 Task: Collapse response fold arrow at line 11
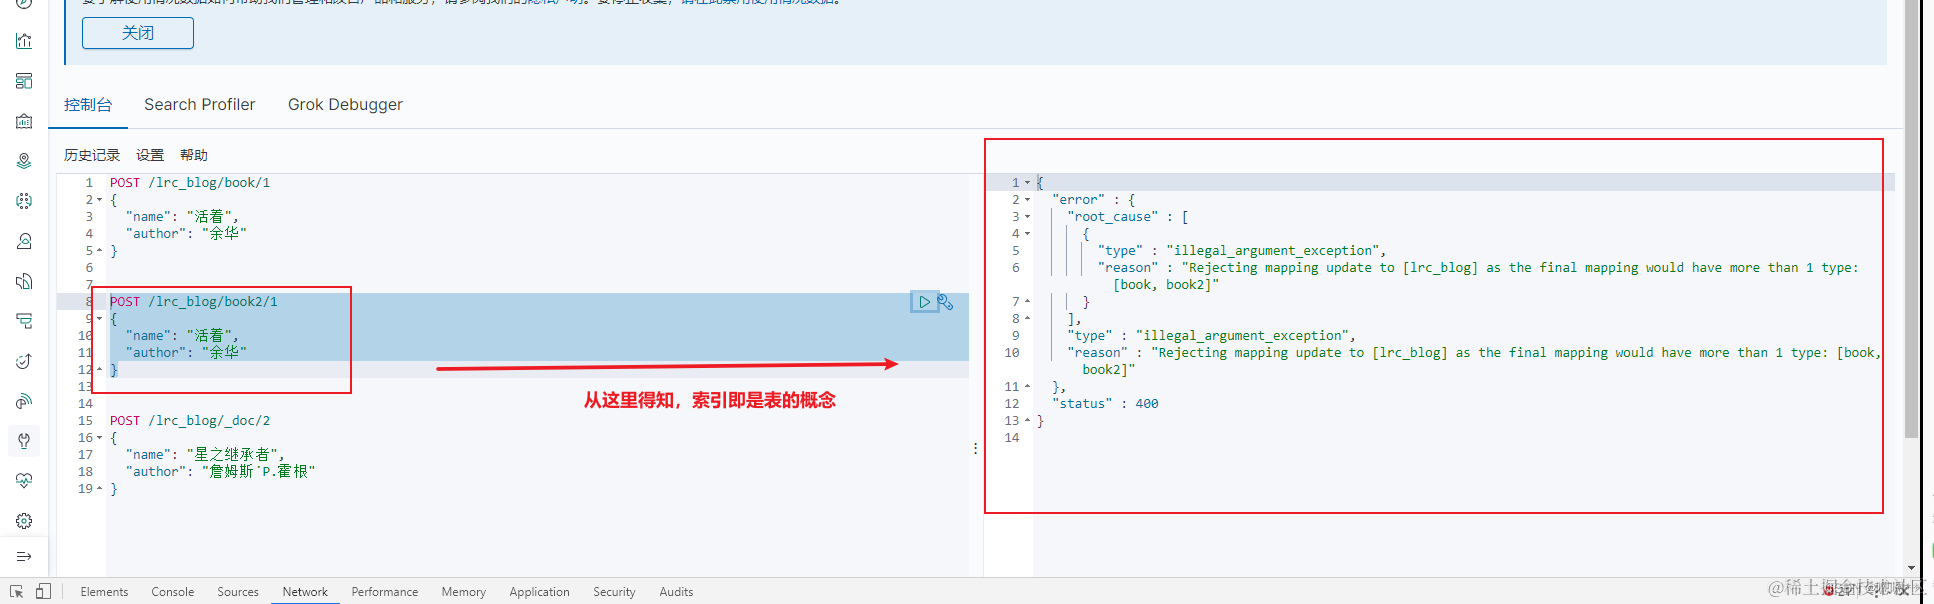coord(1027,387)
